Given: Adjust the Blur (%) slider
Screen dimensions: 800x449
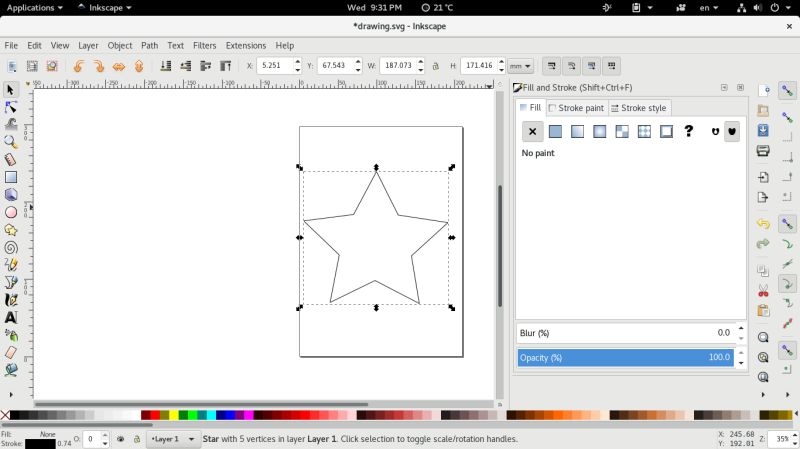Looking at the screenshot, I should (x=626, y=333).
